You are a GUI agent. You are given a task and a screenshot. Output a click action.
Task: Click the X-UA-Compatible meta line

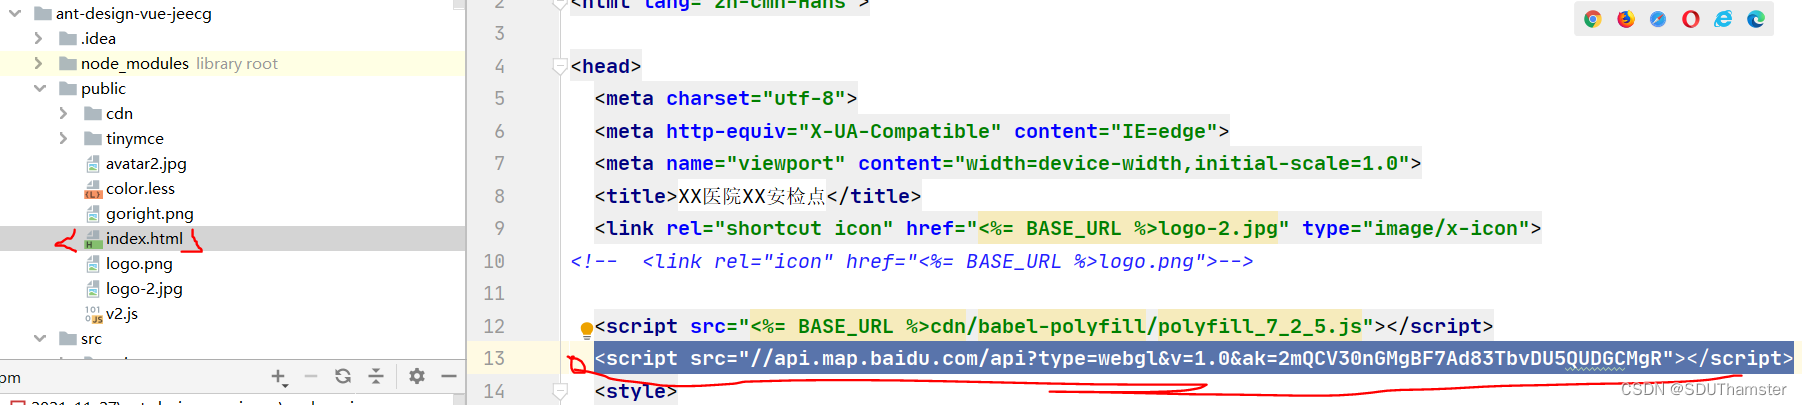(911, 132)
